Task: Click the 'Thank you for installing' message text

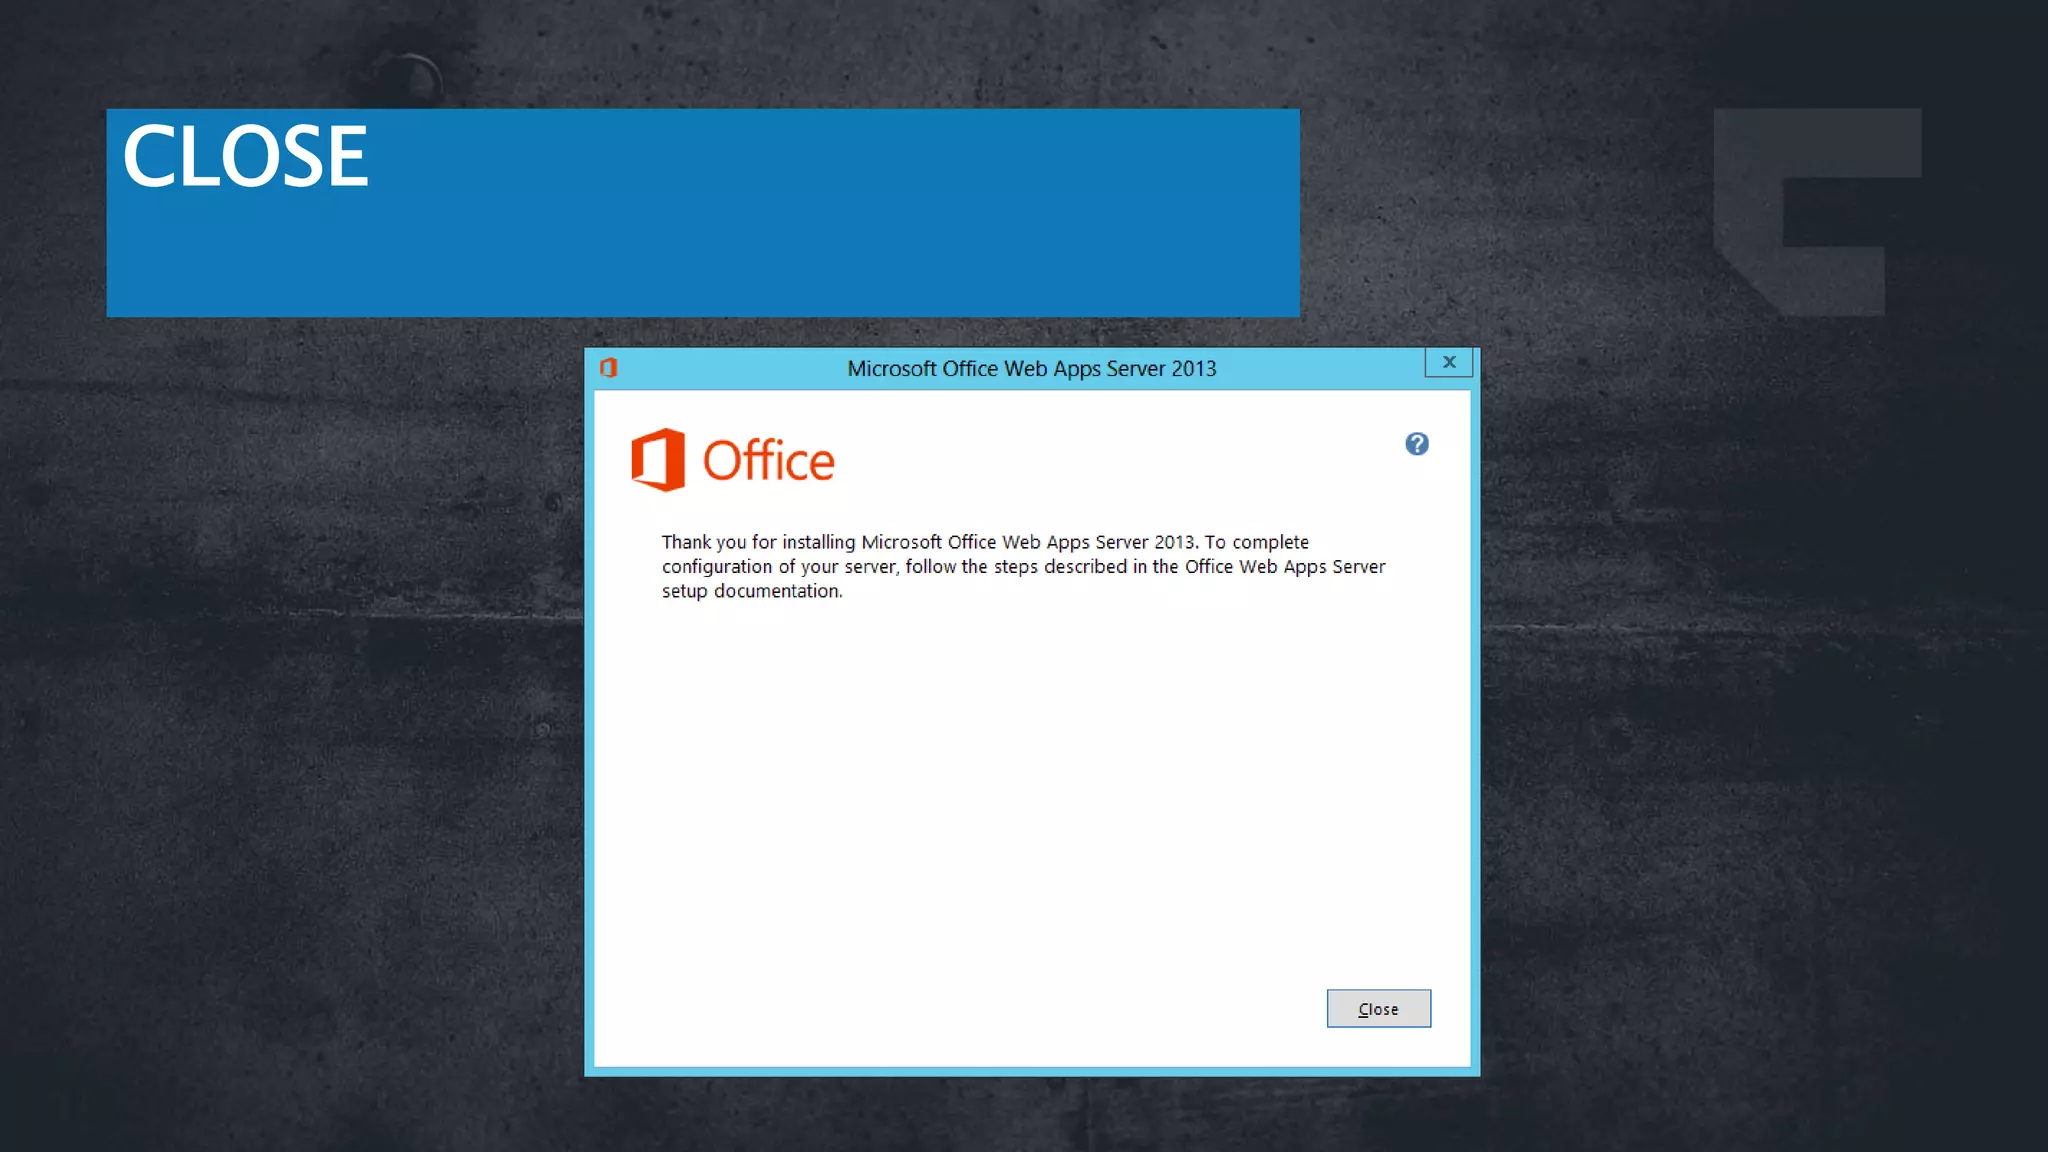Action: 1023,566
